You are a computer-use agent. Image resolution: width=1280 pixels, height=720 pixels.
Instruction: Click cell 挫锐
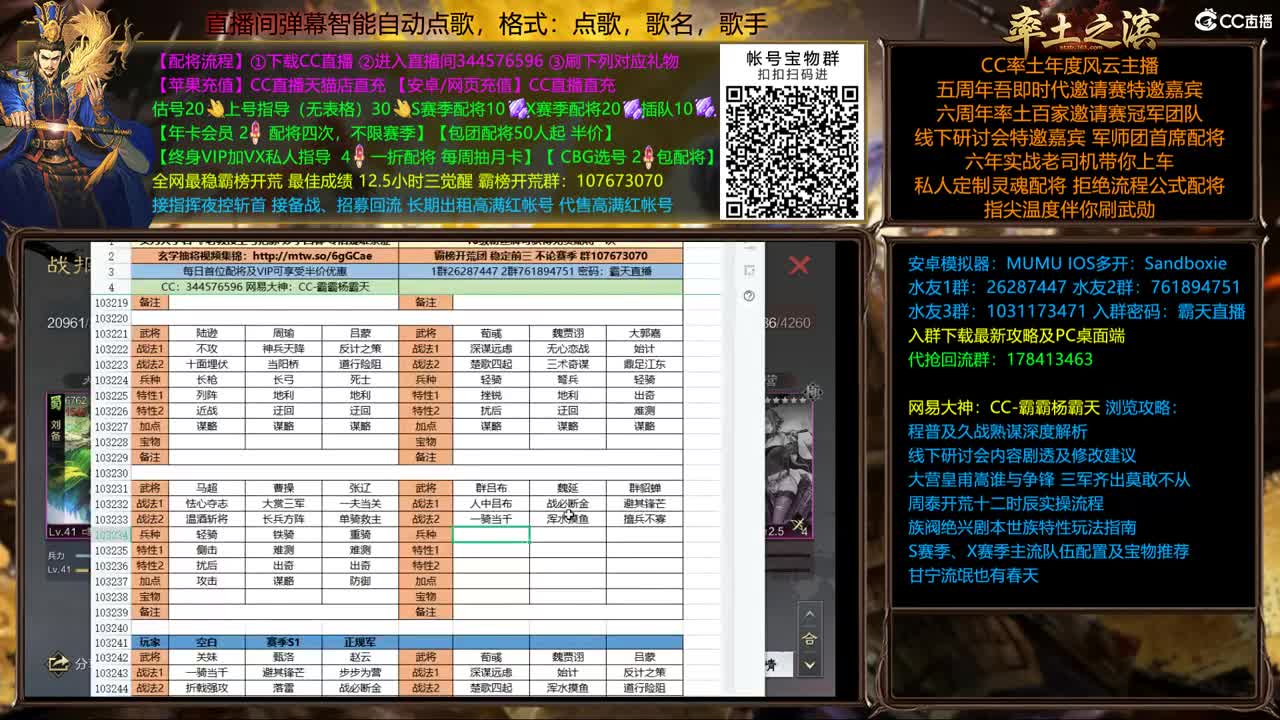491,396
